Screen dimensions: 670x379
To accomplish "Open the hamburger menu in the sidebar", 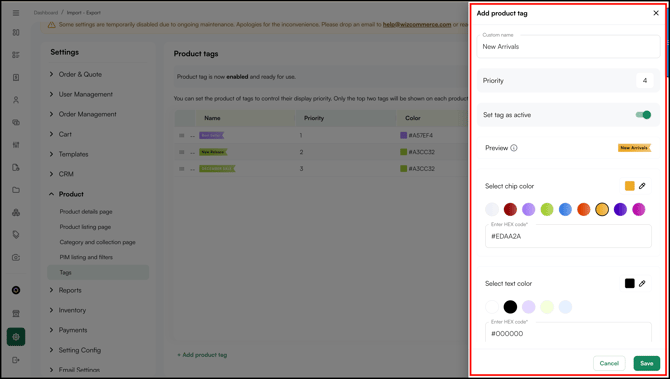I will (x=16, y=13).
